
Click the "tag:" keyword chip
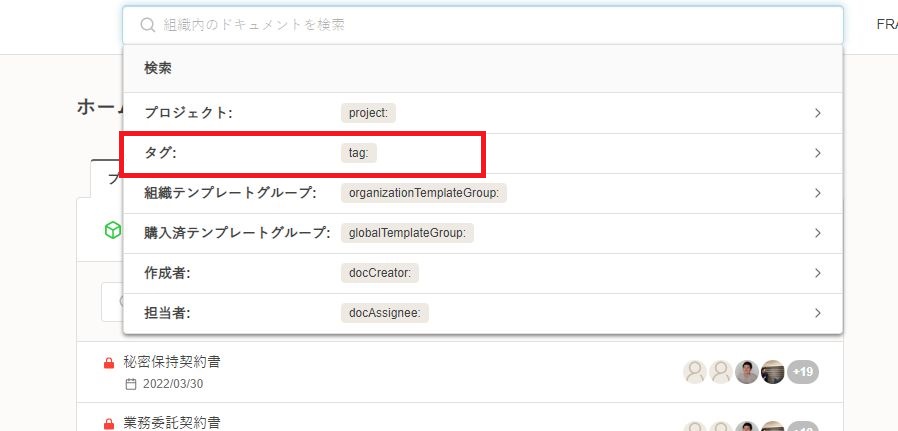tap(358, 153)
